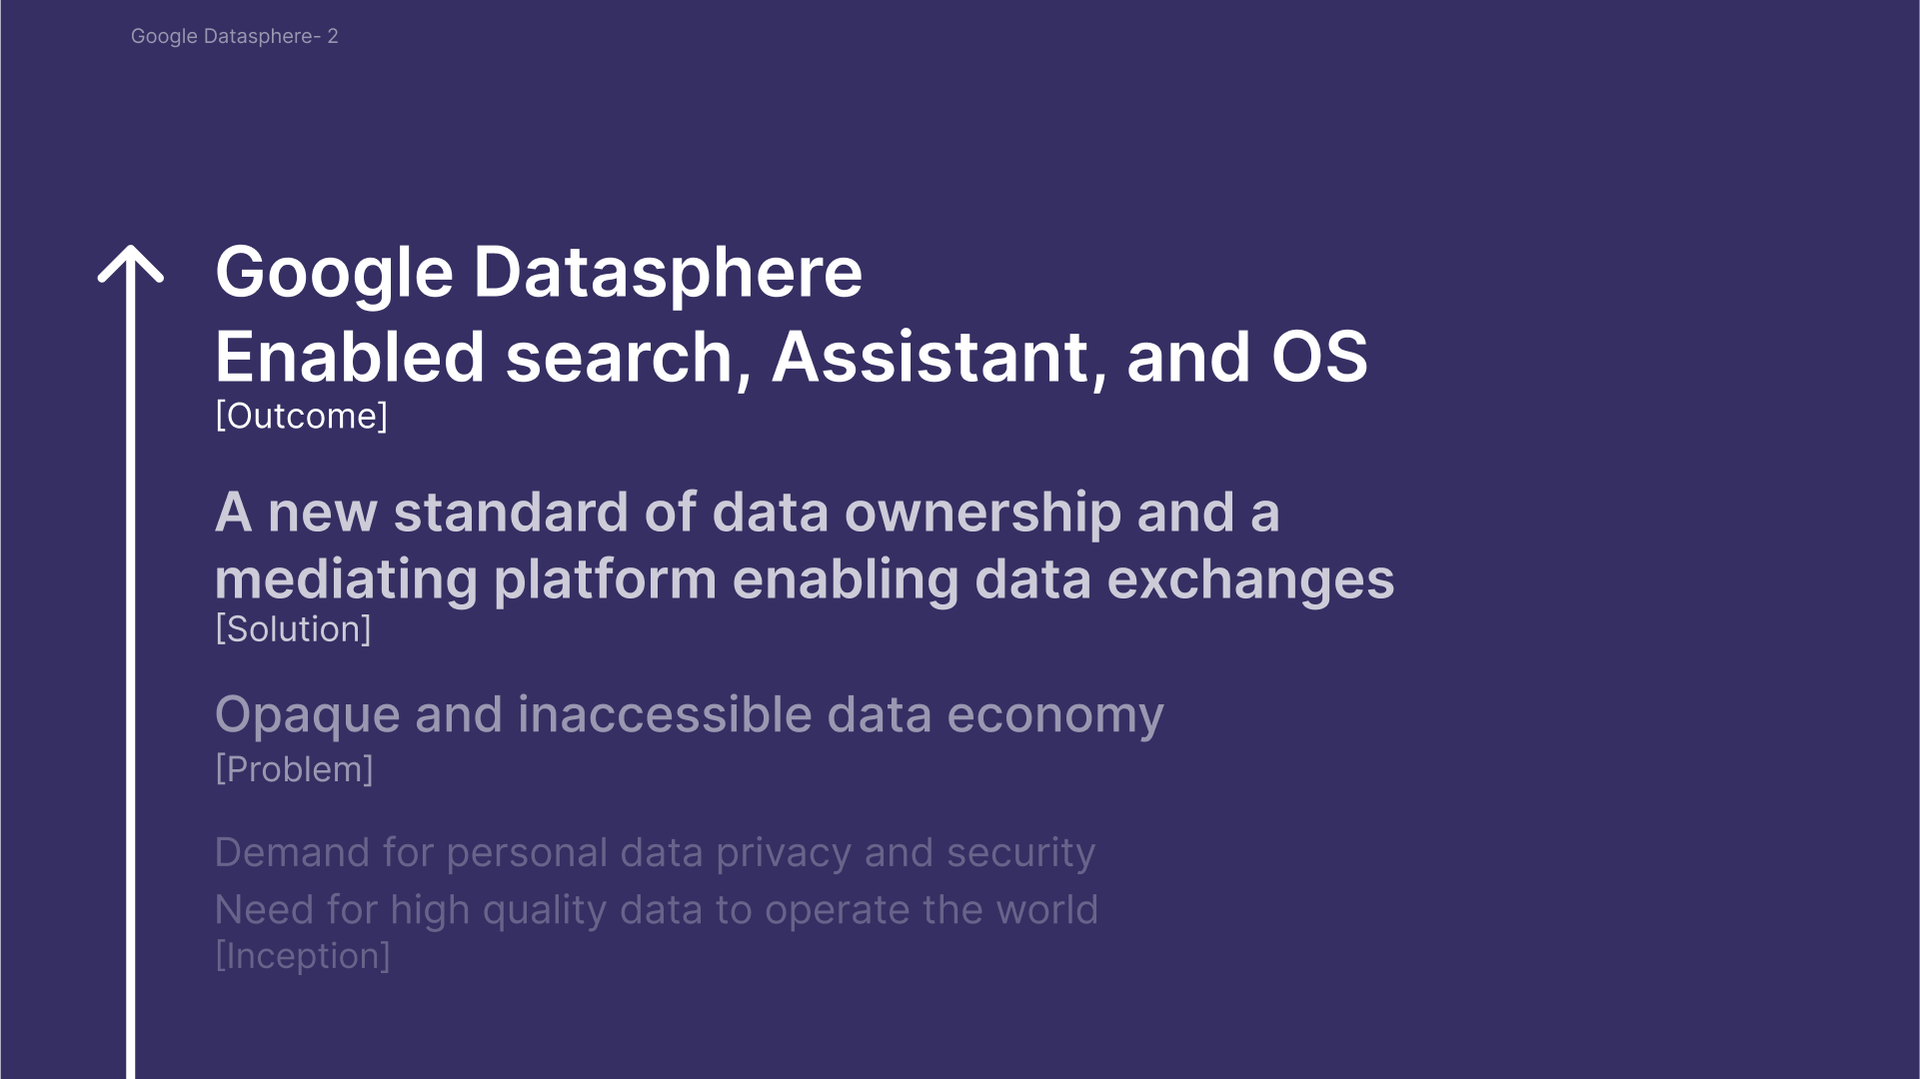Click the upward arrowhead icon
1920x1079 pixels.
(130, 264)
